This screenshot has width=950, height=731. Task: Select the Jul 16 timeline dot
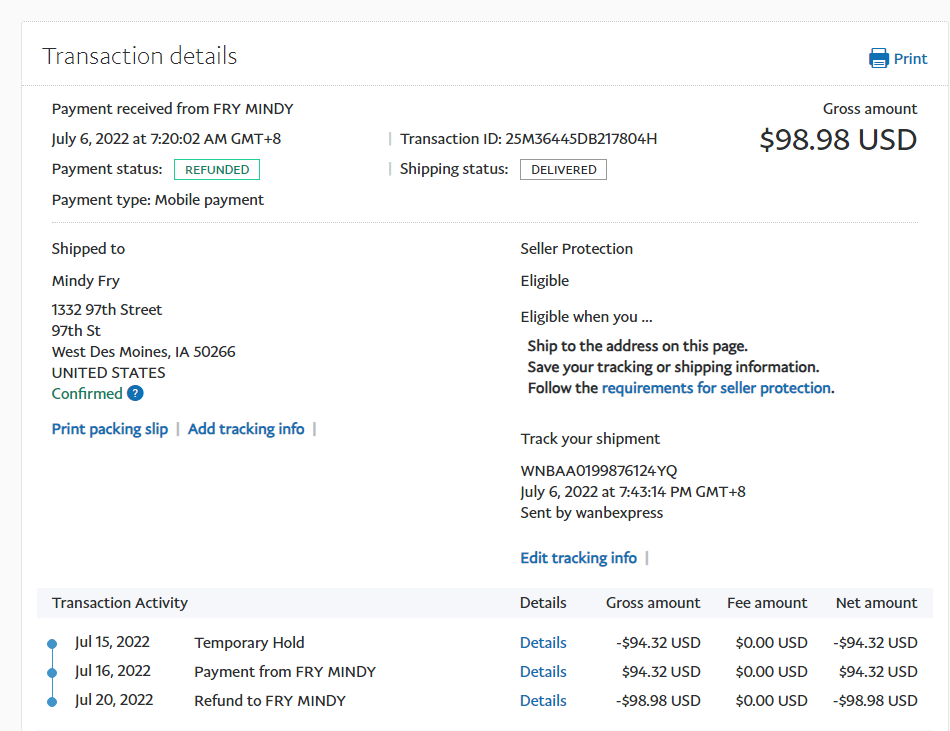coord(52,673)
